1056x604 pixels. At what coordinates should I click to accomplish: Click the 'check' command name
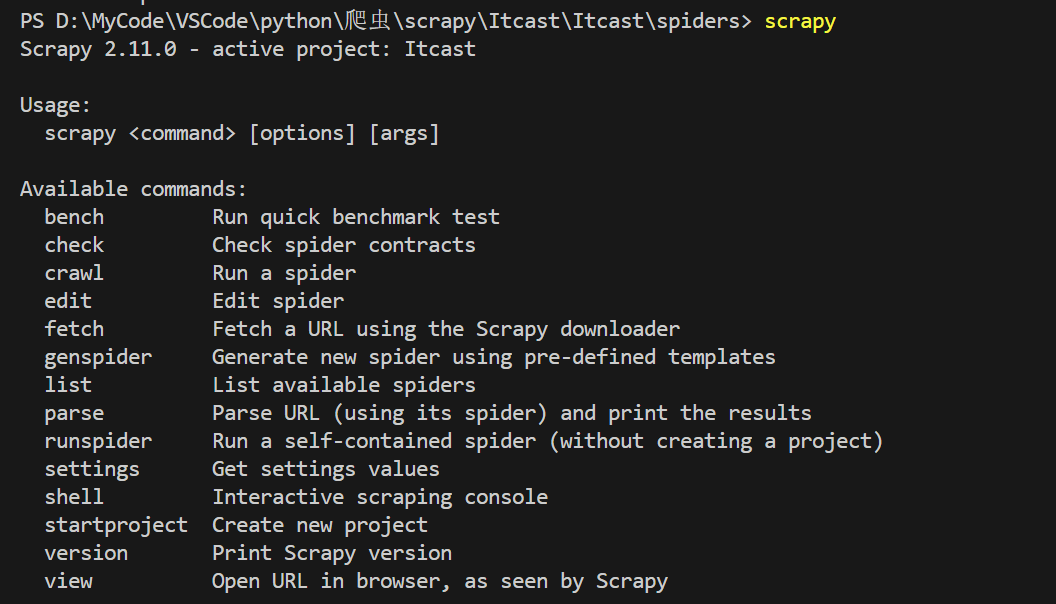[x=74, y=245]
